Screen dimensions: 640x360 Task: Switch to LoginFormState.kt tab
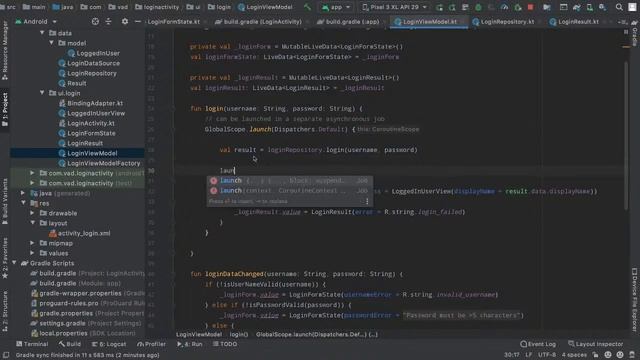click(174, 22)
